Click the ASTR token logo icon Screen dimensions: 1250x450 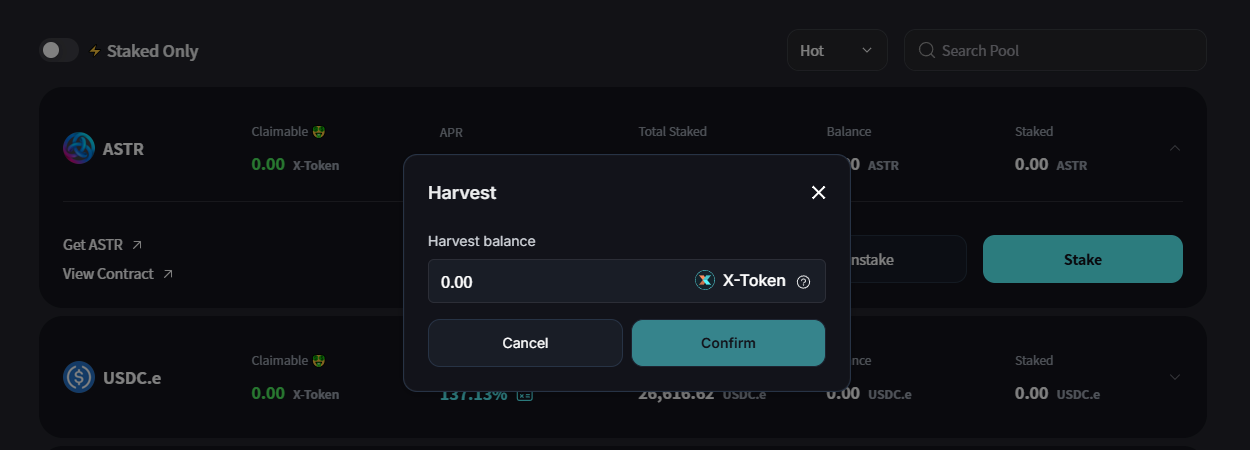(x=79, y=148)
